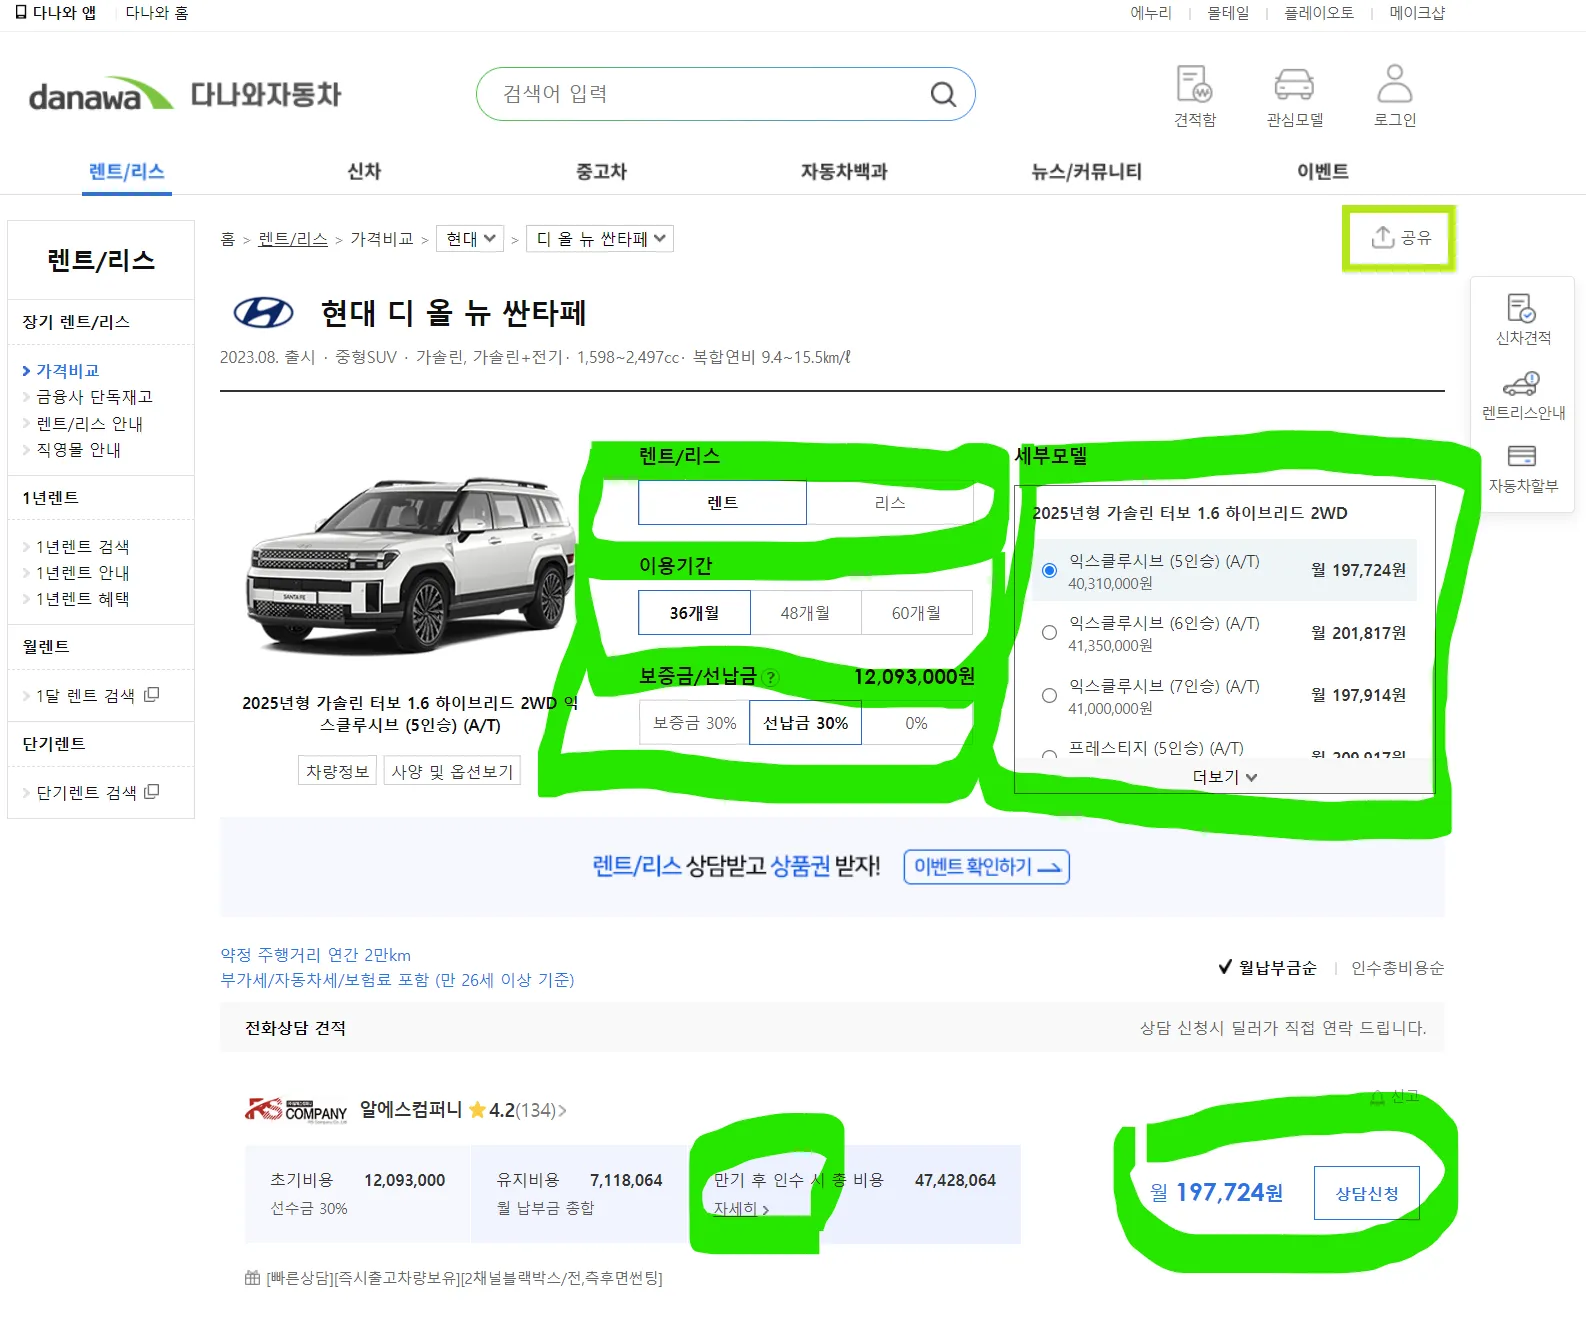This screenshot has height=1318, width=1586.
Task: Open 1년렌트 혜택 in sidebar
Action: click(83, 599)
